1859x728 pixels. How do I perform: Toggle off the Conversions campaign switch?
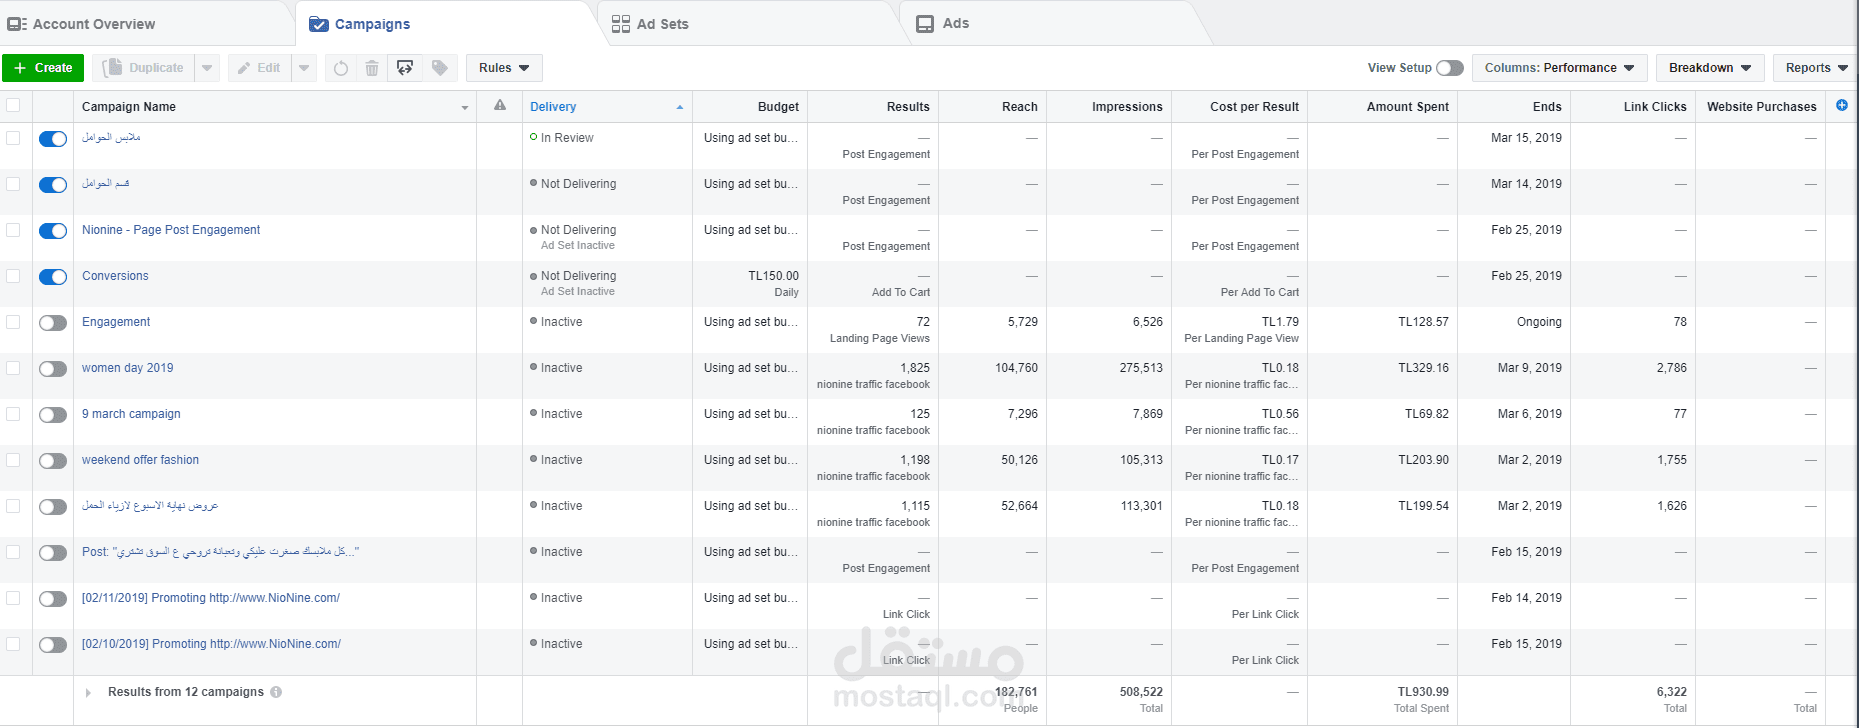click(x=53, y=277)
